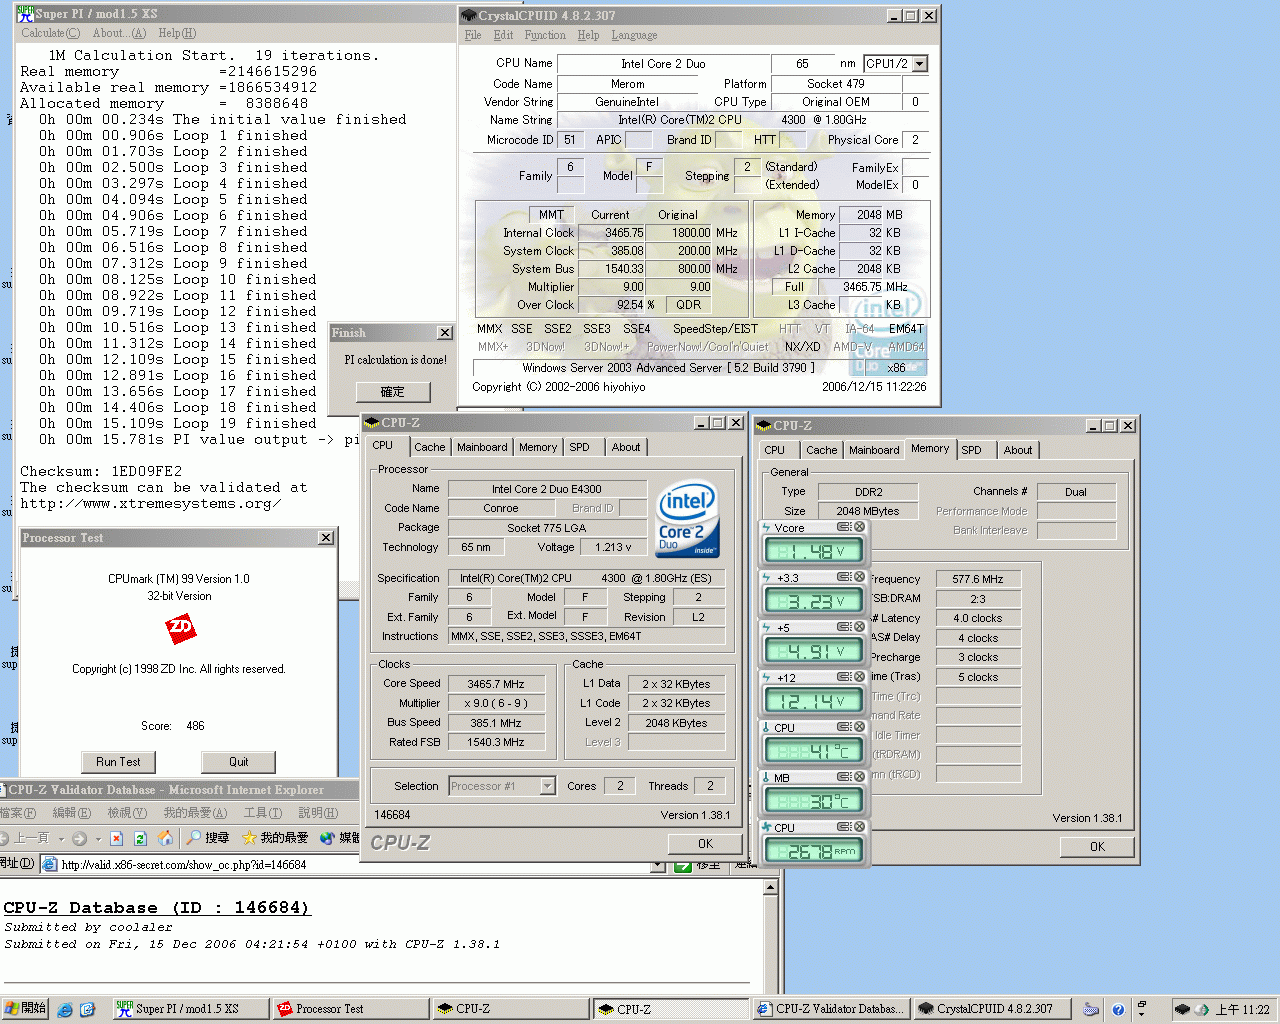This screenshot has width=1280, height=1024.
Task: Close the CPU fan RPM widget
Action: click(859, 827)
